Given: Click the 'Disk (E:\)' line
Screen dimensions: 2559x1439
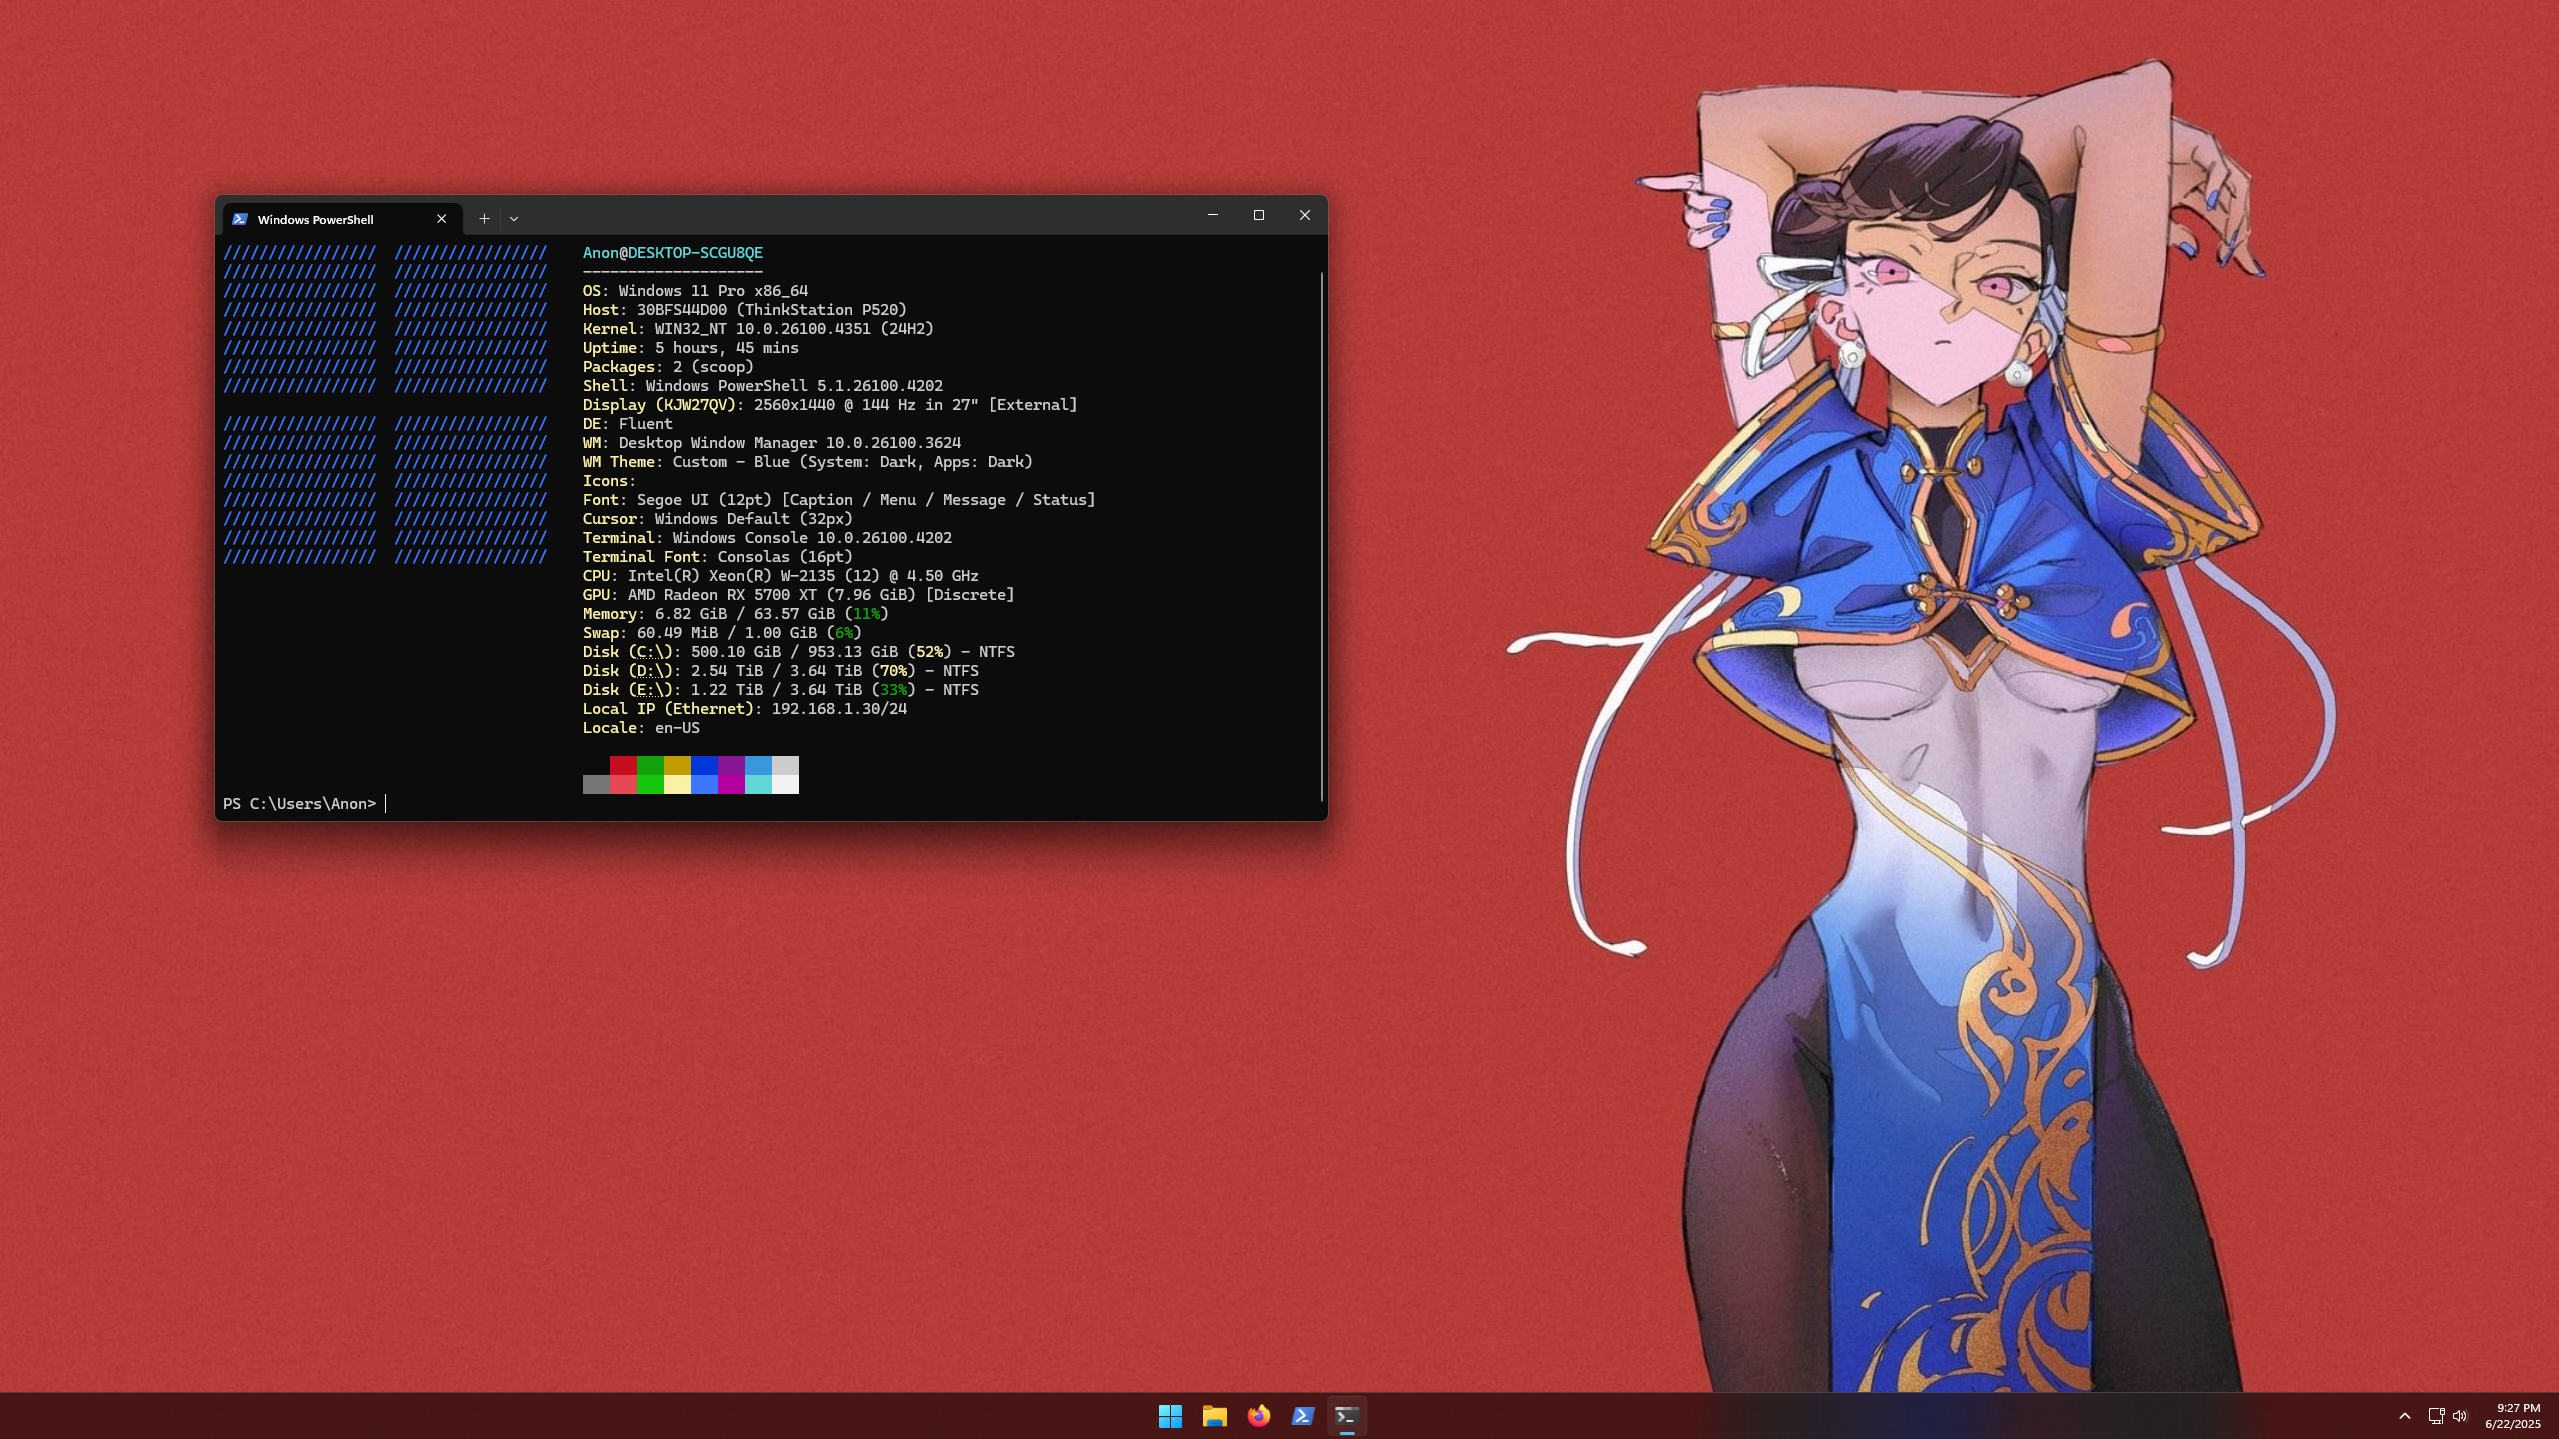Looking at the screenshot, I should [781, 690].
